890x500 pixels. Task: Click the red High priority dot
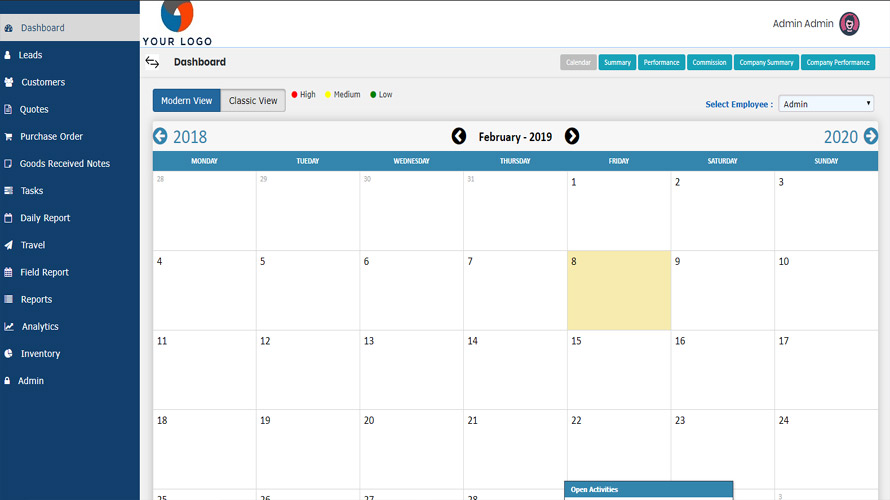[294, 95]
